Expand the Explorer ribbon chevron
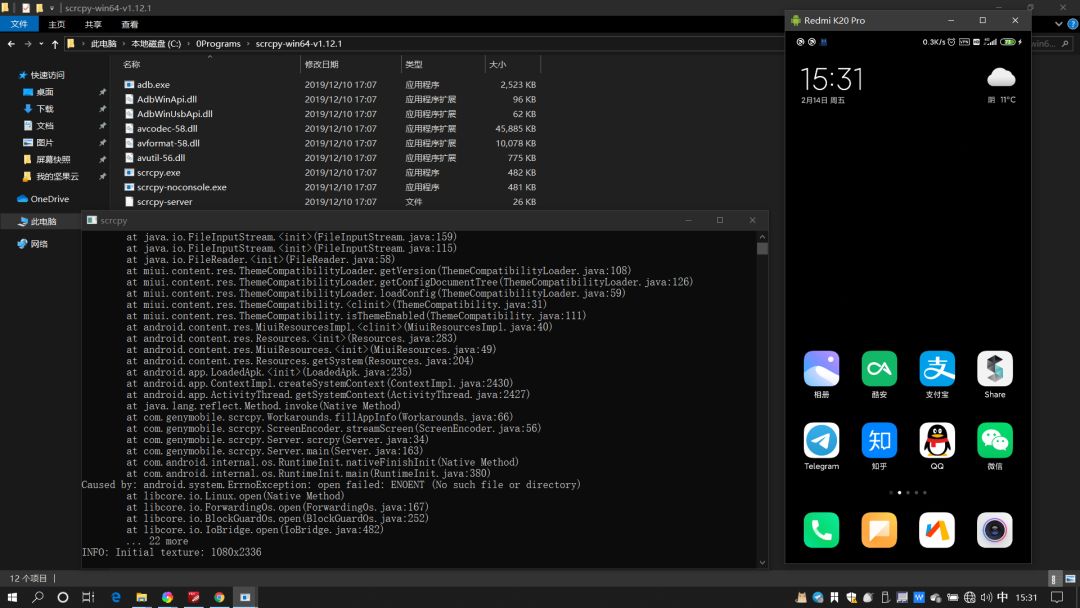1080x608 pixels. 1059,24
